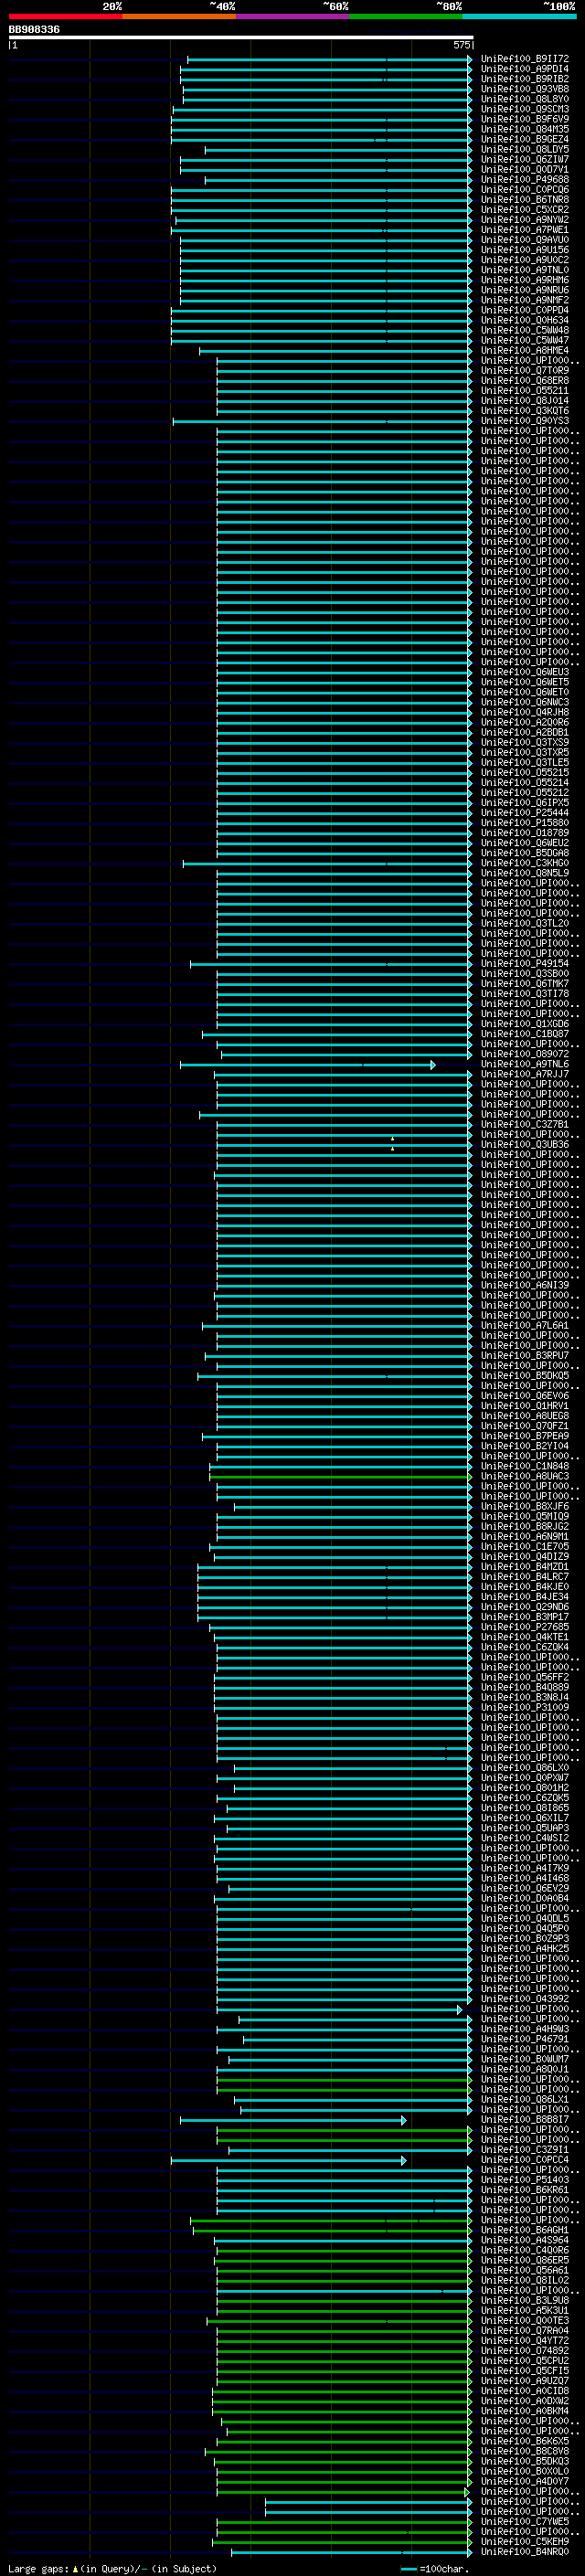This screenshot has width=585, height=2576.
Task: Click hit label UniRef100_P27685
Action: [x=525, y=1627]
